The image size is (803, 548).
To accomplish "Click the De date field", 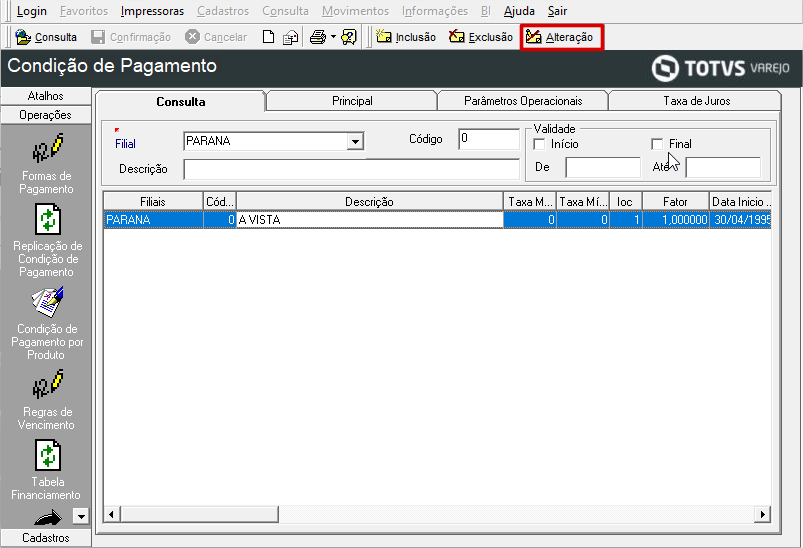I will pos(603,167).
